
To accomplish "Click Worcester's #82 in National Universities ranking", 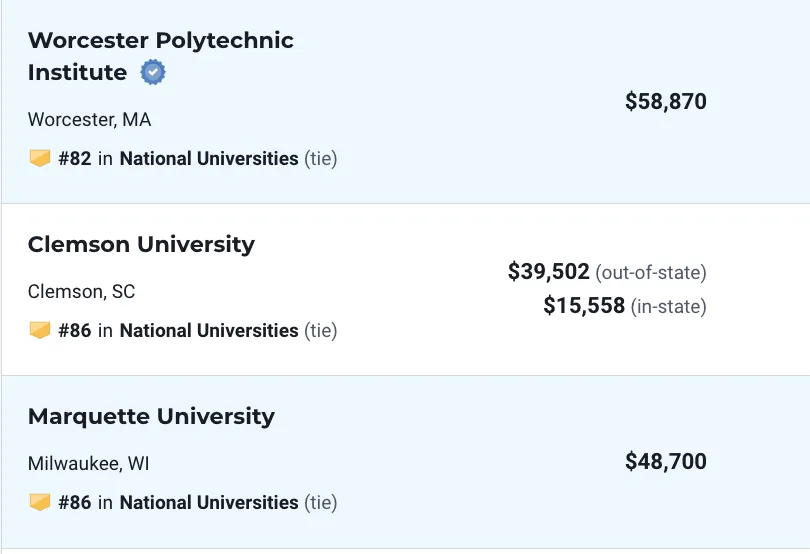I will [178, 158].
